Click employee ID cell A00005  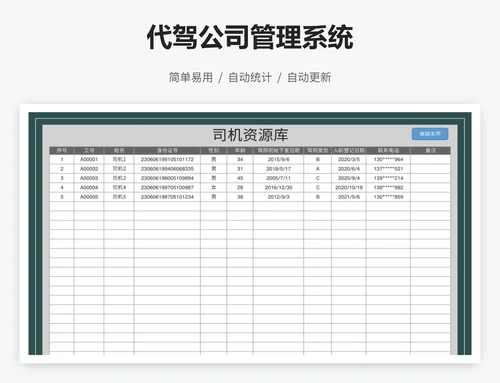[x=89, y=197]
